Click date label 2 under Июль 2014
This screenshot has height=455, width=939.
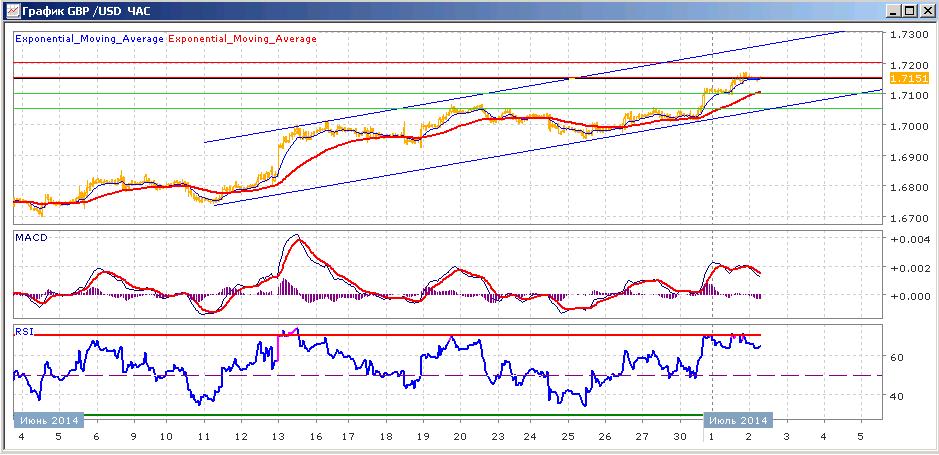[x=749, y=436]
